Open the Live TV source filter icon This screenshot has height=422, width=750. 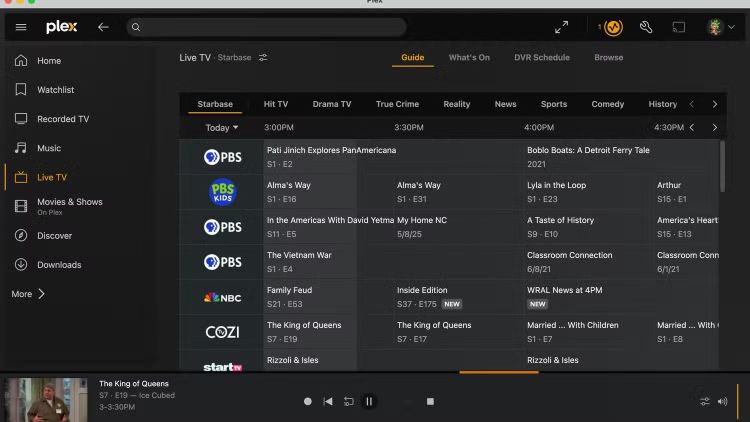pyautogui.click(x=263, y=58)
